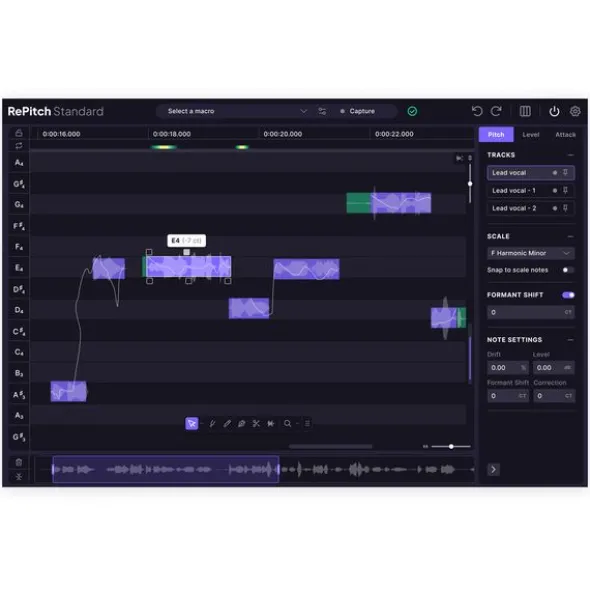Select the Lead vocal - 2 track
The height and width of the screenshot is (591, 590).
[x=530, y=208]
